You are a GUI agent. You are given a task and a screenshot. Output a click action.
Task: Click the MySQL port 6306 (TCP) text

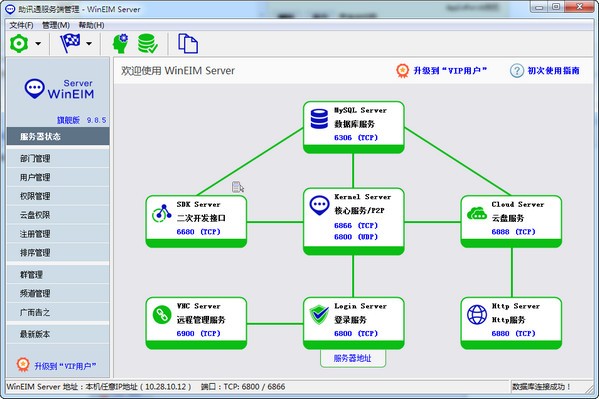(x=356, y=138)
